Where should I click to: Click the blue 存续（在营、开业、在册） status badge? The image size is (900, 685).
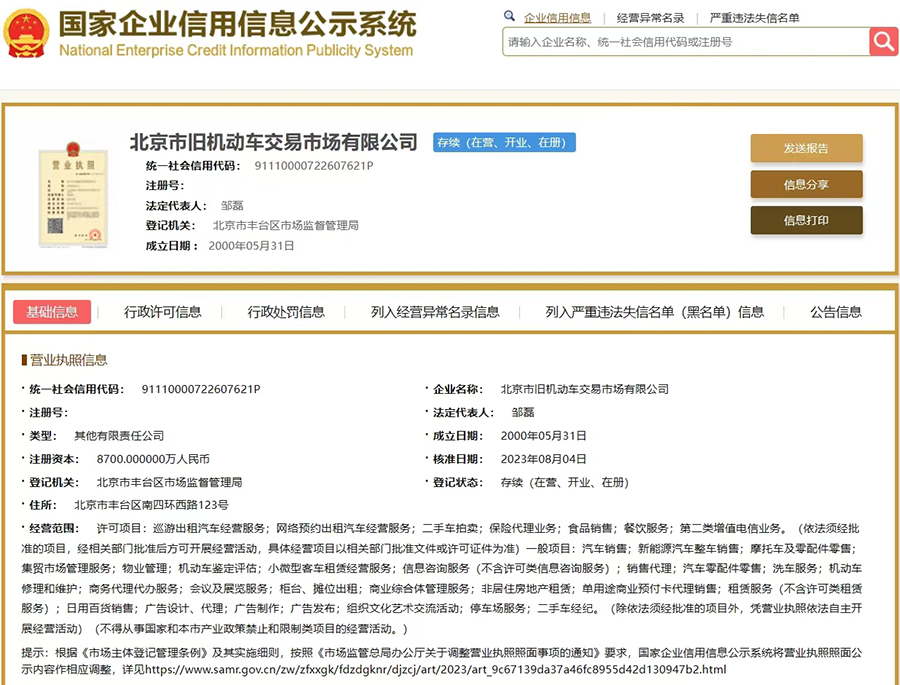point(505,142)
